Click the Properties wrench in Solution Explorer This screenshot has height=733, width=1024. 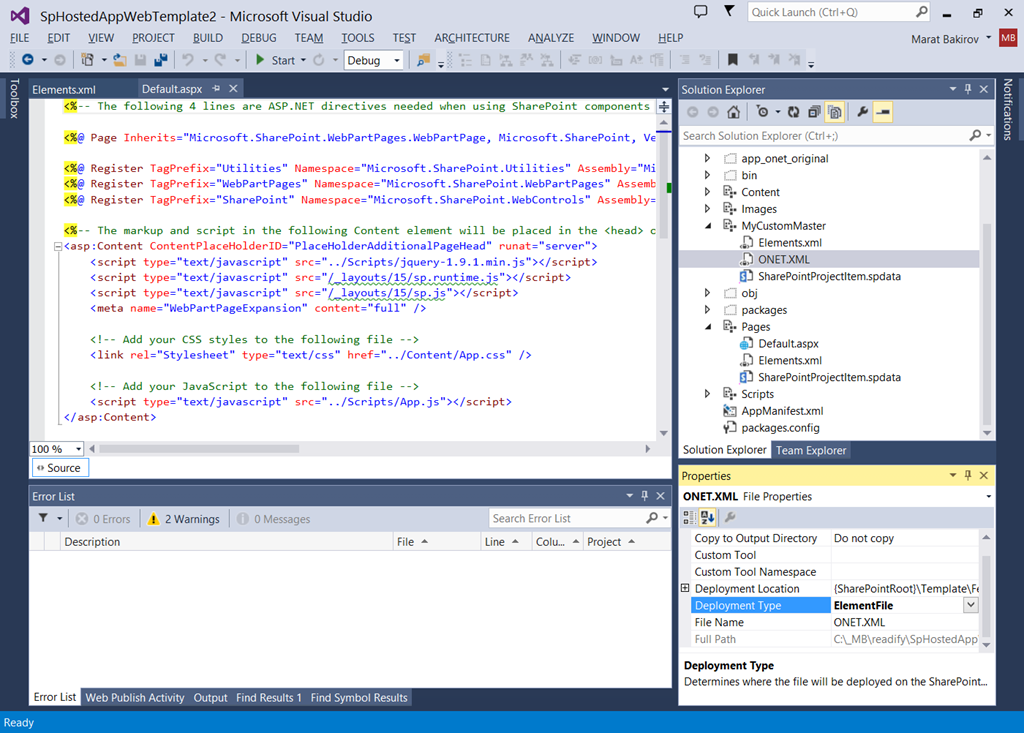(x=862, y=112)
